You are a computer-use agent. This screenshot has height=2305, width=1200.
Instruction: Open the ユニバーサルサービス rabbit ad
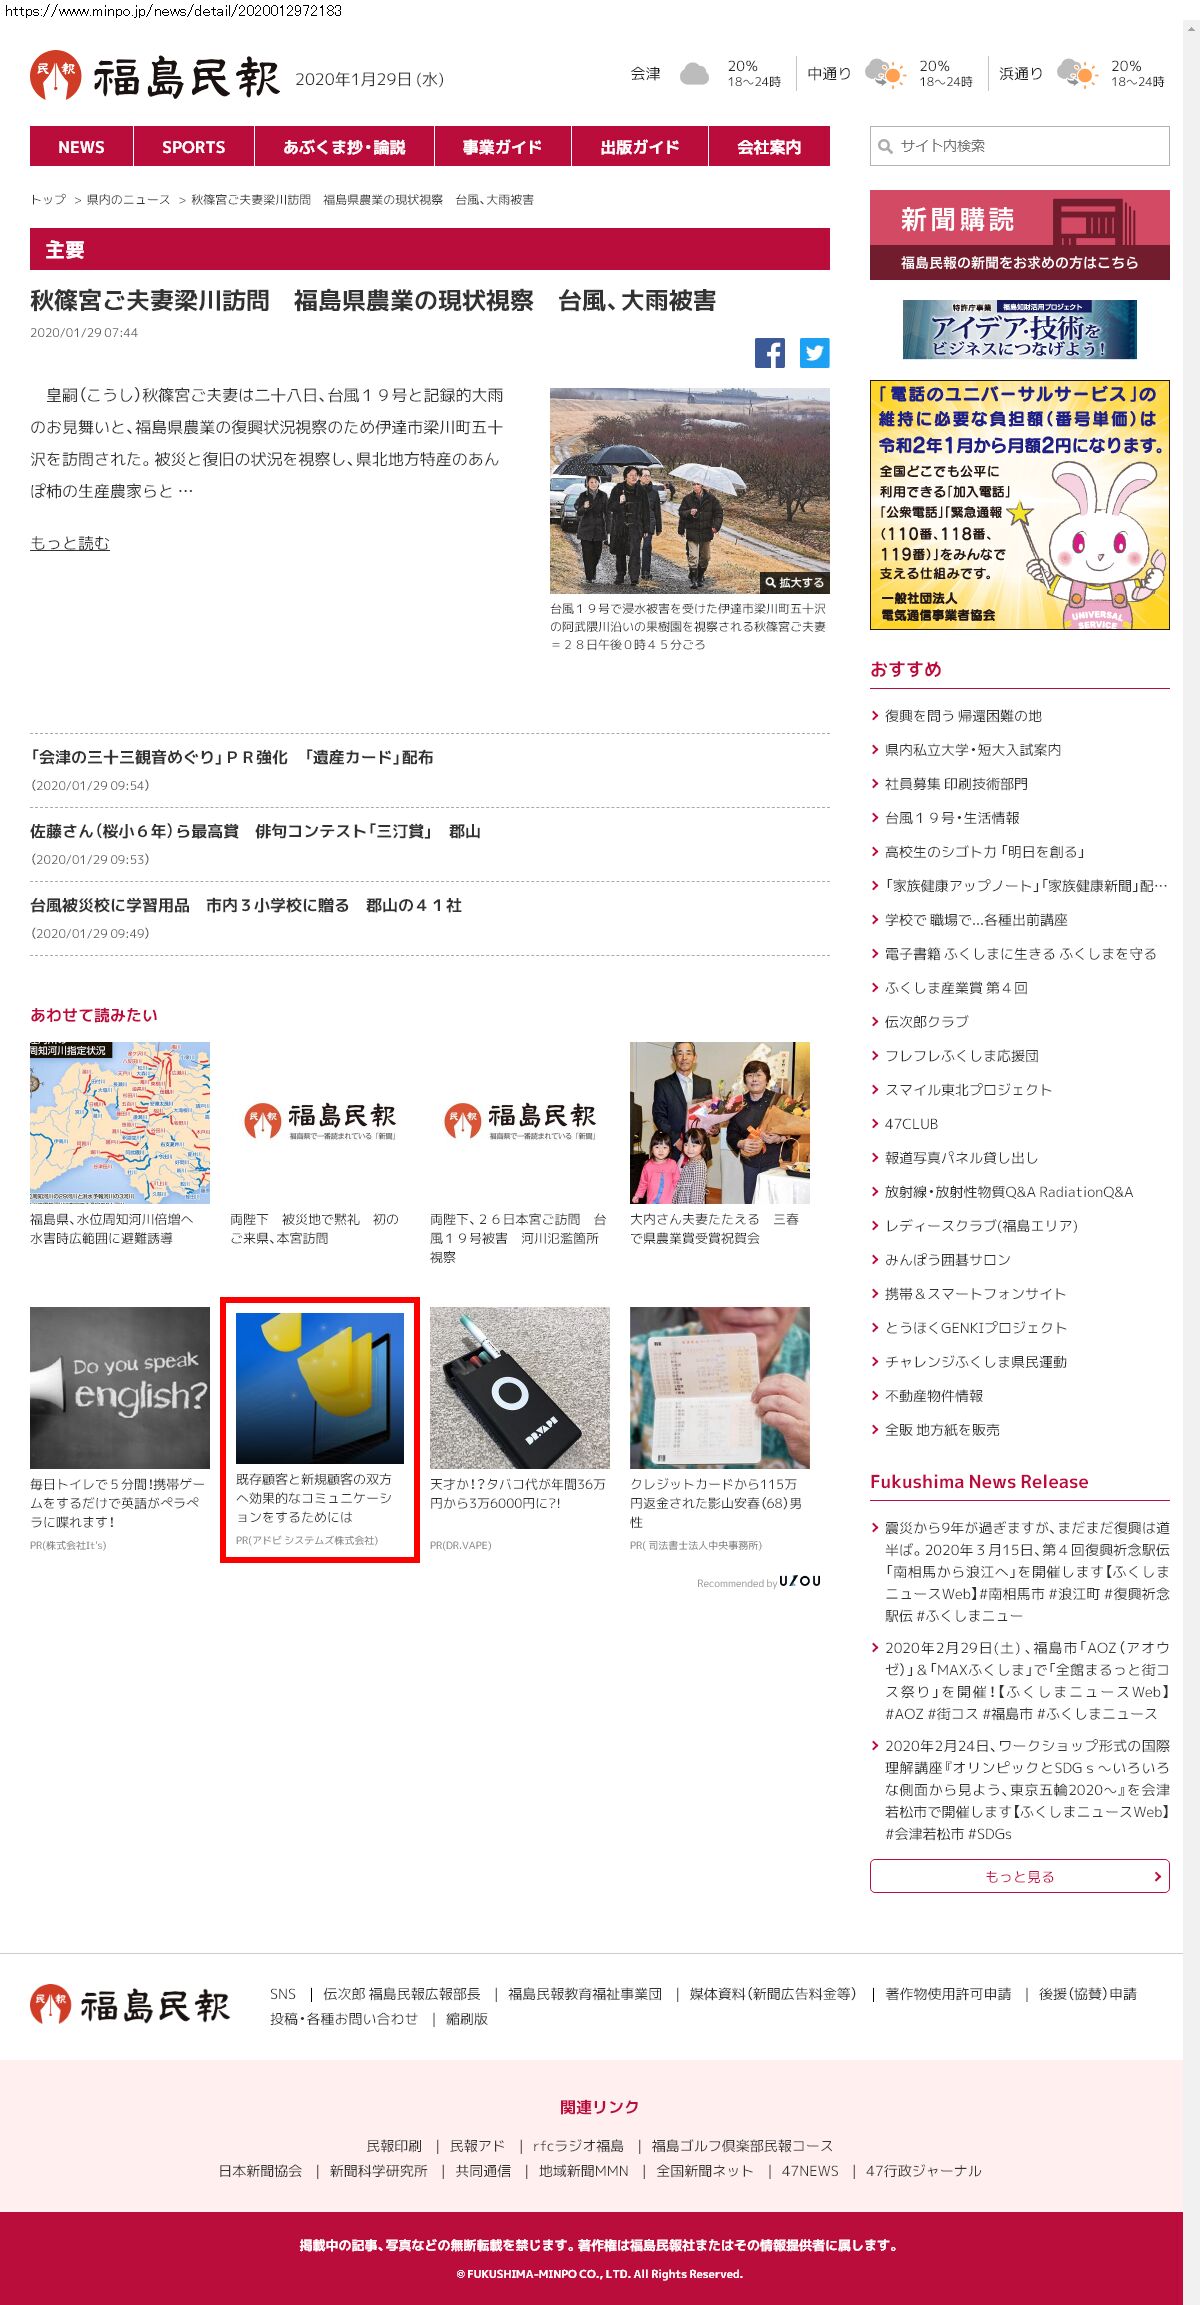coord(1020,505)
